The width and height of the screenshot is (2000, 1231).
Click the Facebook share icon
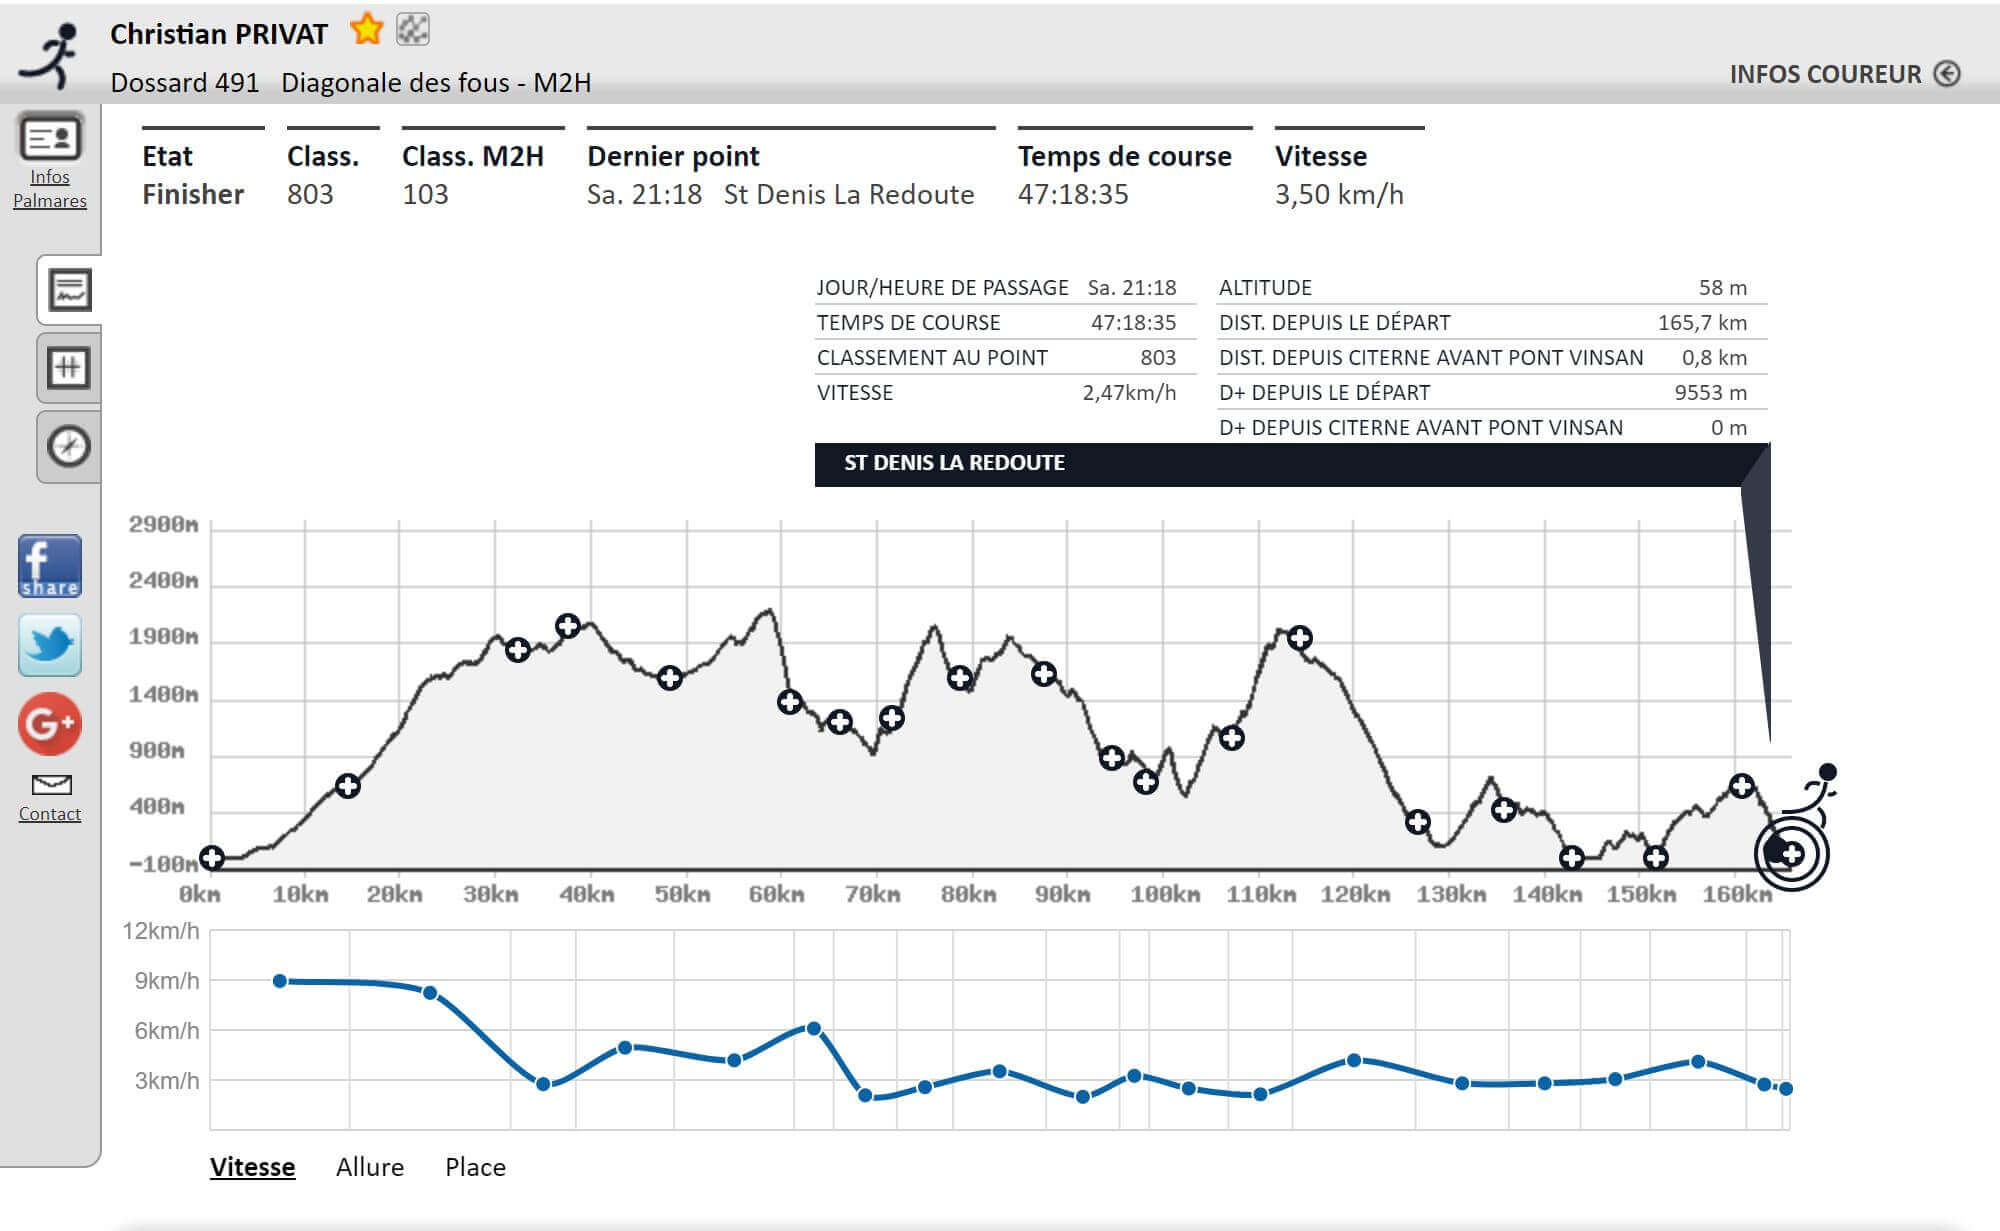50,566
